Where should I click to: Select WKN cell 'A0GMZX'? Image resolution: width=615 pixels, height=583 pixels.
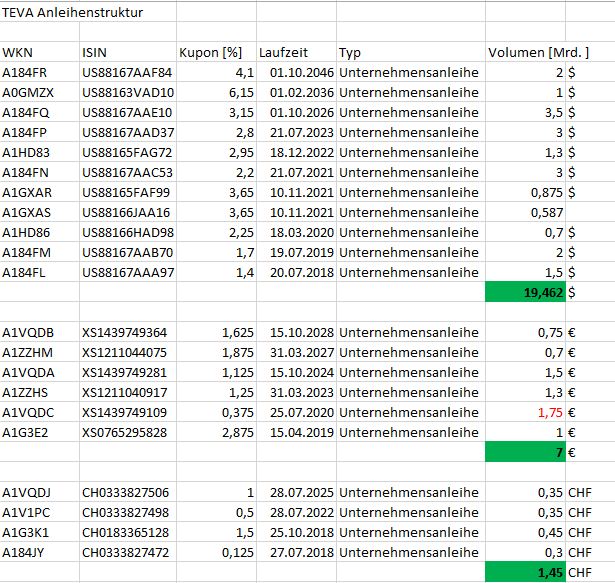click(40, 92)
